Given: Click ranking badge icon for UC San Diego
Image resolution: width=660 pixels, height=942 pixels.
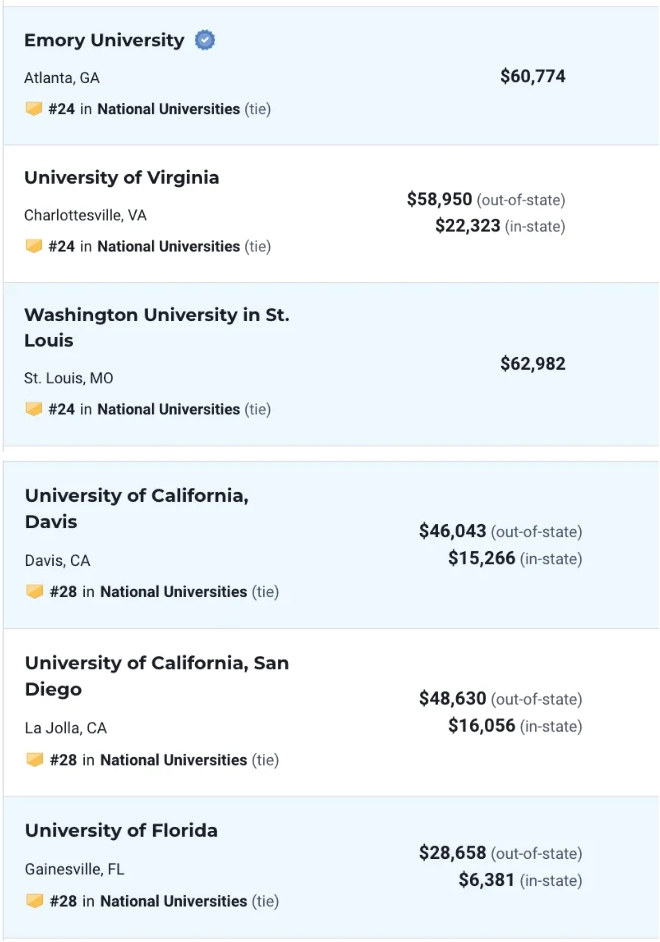Looking at the screenshot, I should pos(35,760).
